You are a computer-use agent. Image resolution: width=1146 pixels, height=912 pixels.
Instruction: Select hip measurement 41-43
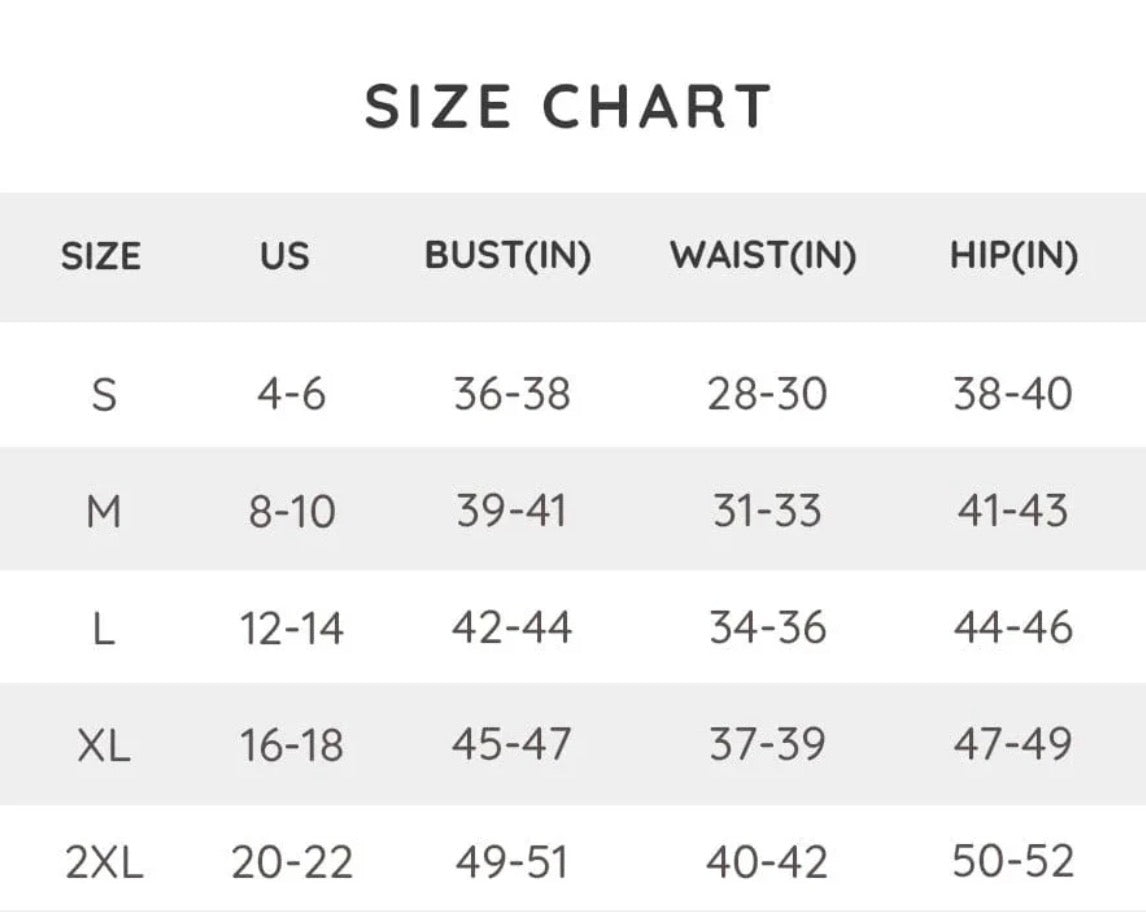[x=1012, y=511]
